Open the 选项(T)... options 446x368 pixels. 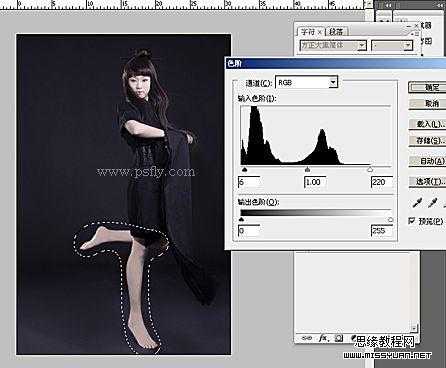(x=428, y=182)
